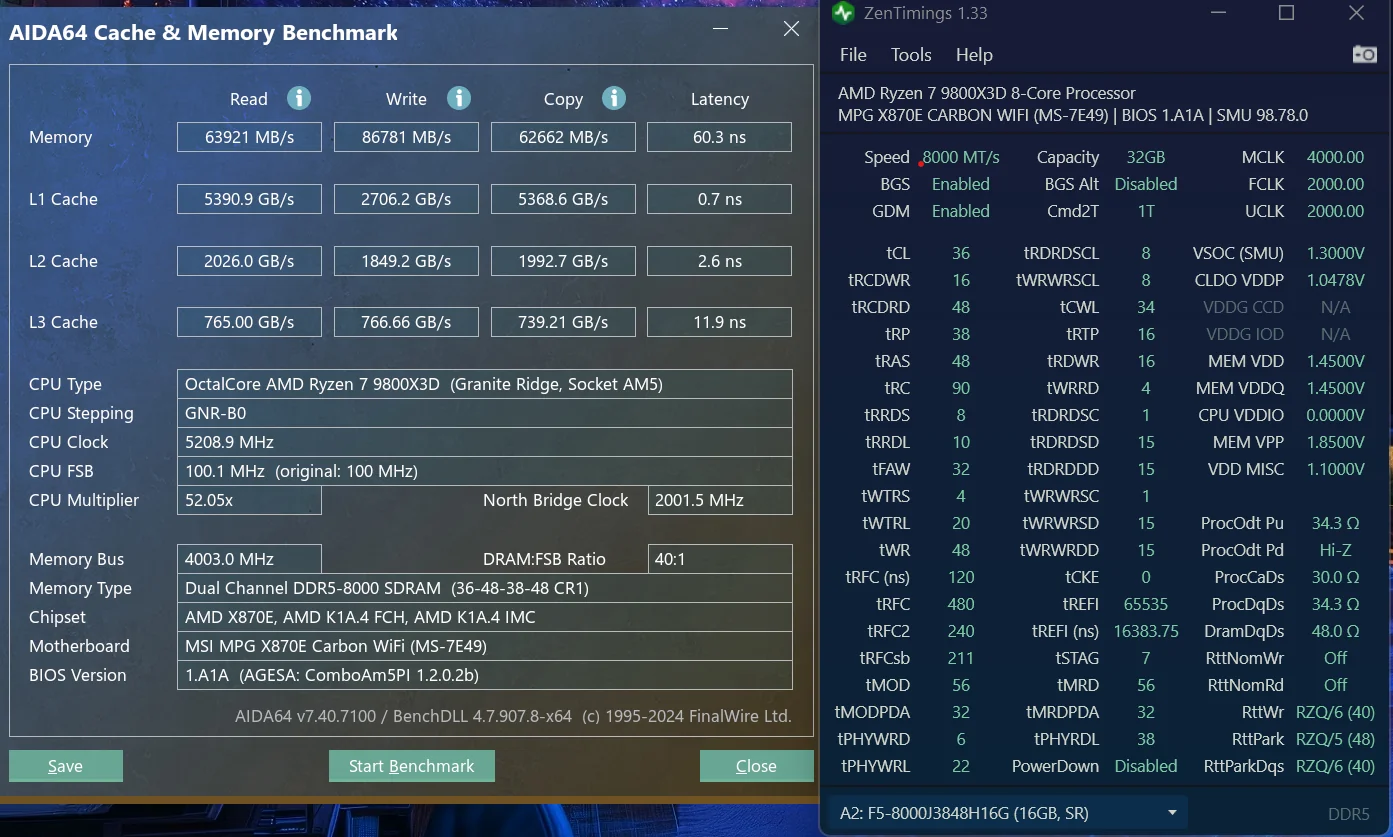Click the L2 Cache latency 2.6 ns
The image size is (1393, 837).
[x=720, y=261]
